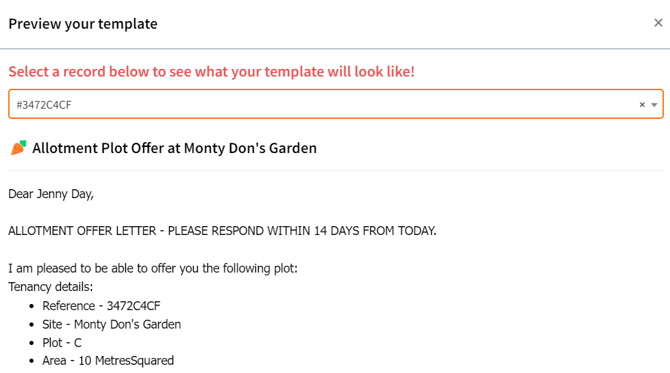Click the bullet before Area item

pyautogui.click(x=32, y=361)
